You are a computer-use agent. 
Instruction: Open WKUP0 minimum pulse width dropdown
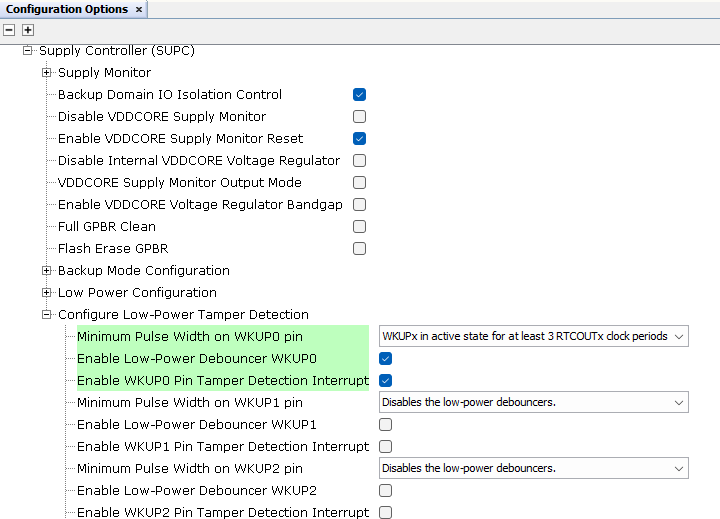pos(533,336)
